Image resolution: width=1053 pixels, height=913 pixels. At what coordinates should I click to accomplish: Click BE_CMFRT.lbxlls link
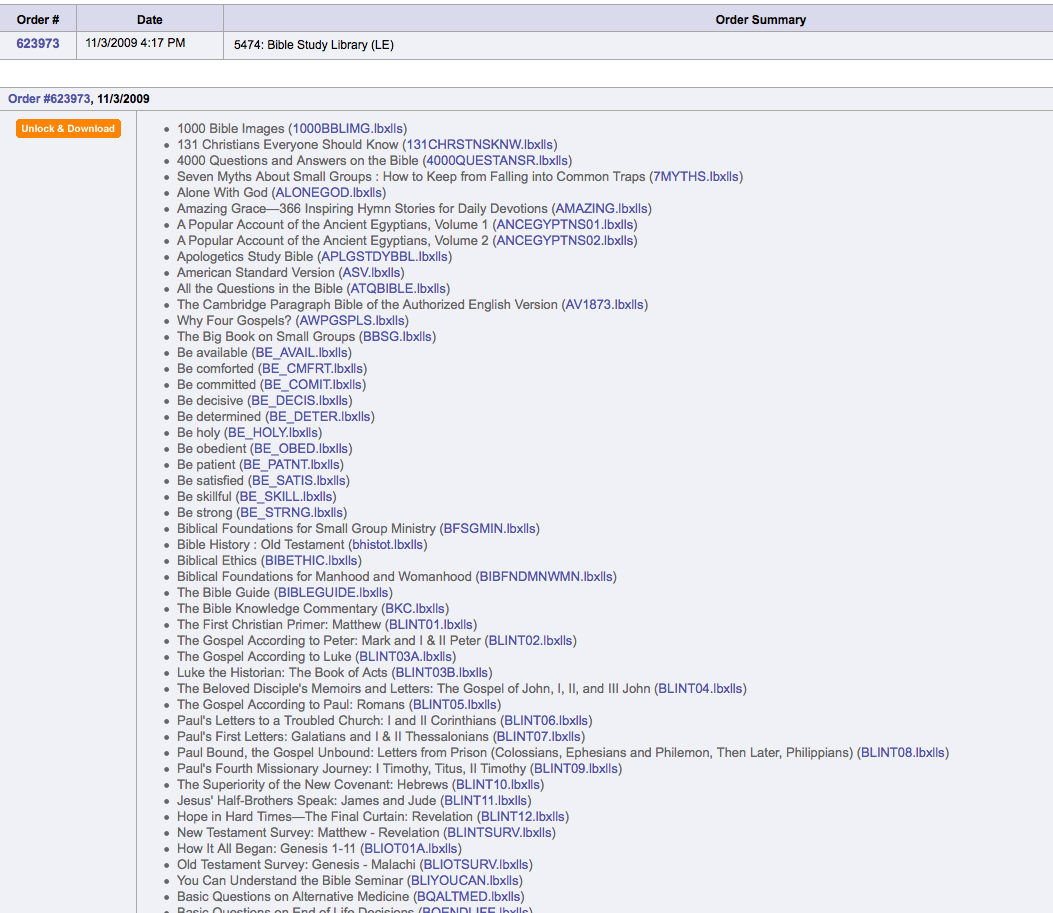point(312,369)
